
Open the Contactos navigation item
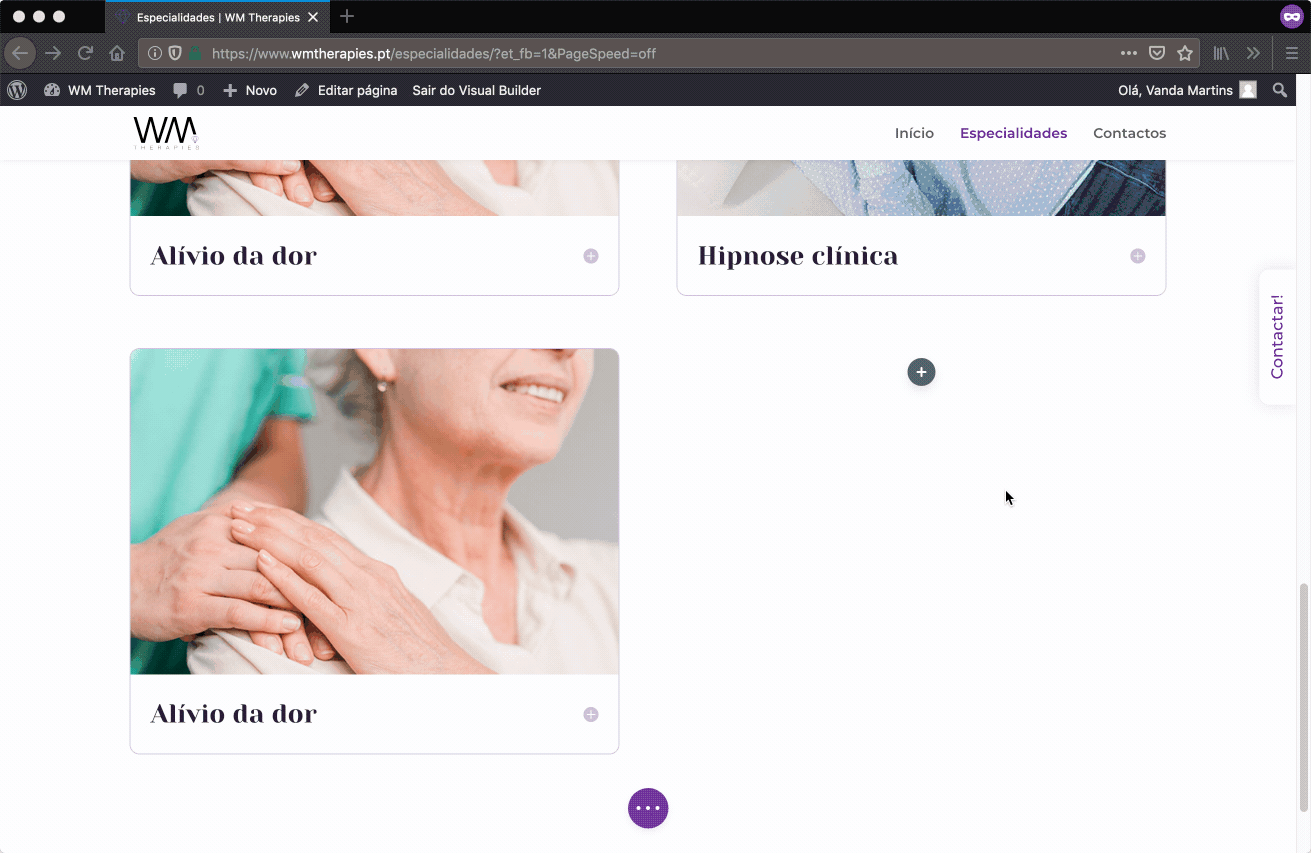pyautogui.click(x=1129, y=133)
